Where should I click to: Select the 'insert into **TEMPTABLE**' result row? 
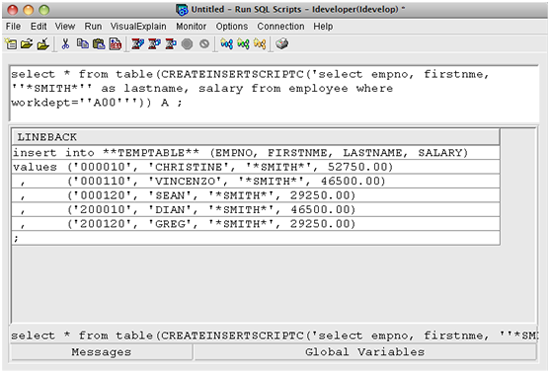[x=256, y=153]
